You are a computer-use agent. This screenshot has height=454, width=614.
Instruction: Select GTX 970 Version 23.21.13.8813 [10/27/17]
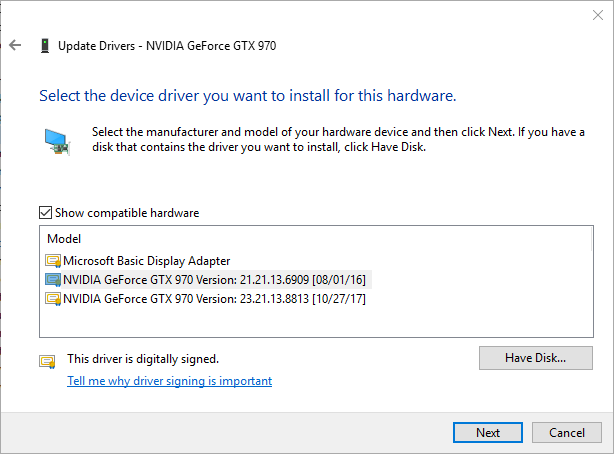coord(206,299)
